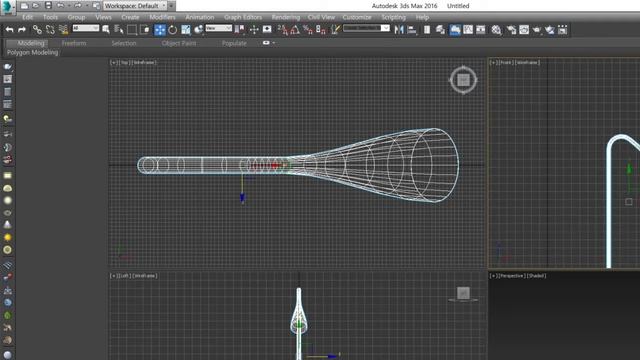Expand the redo history arrow in quick access
Screen dimensions: 640x360
click(86, 6)
